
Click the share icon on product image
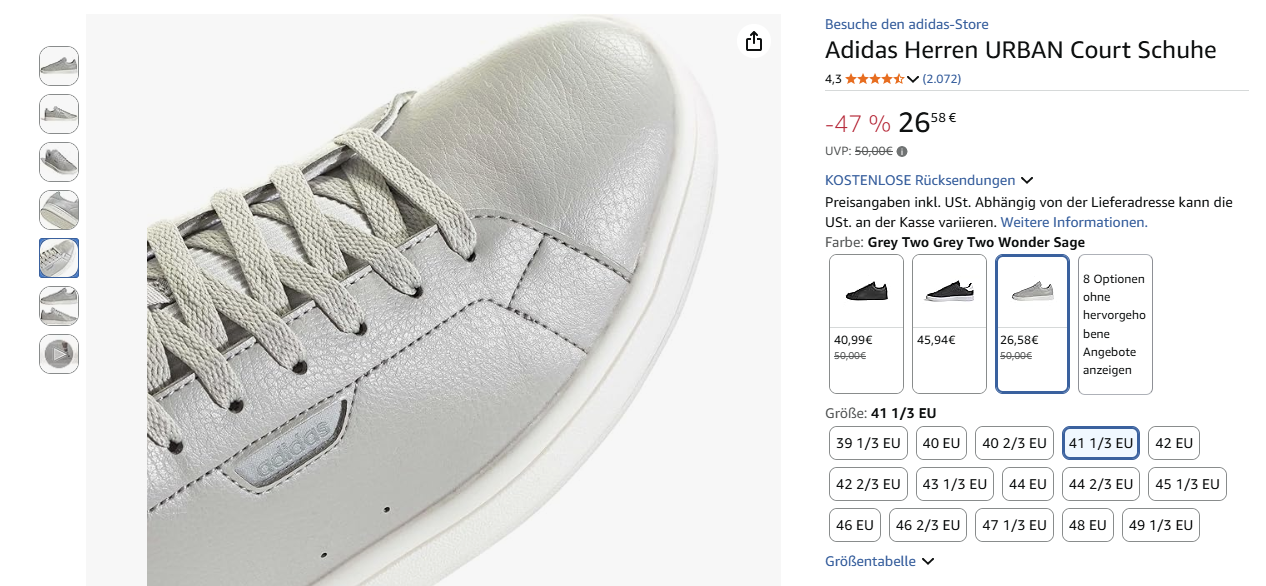tap(754, 41)
